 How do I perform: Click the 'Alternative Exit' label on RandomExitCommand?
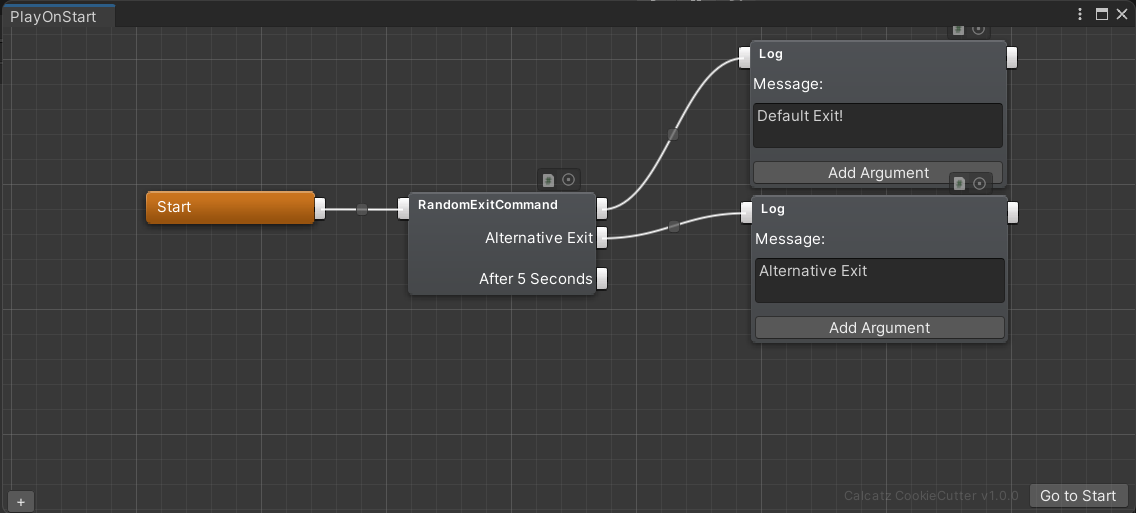click(539, 238)
